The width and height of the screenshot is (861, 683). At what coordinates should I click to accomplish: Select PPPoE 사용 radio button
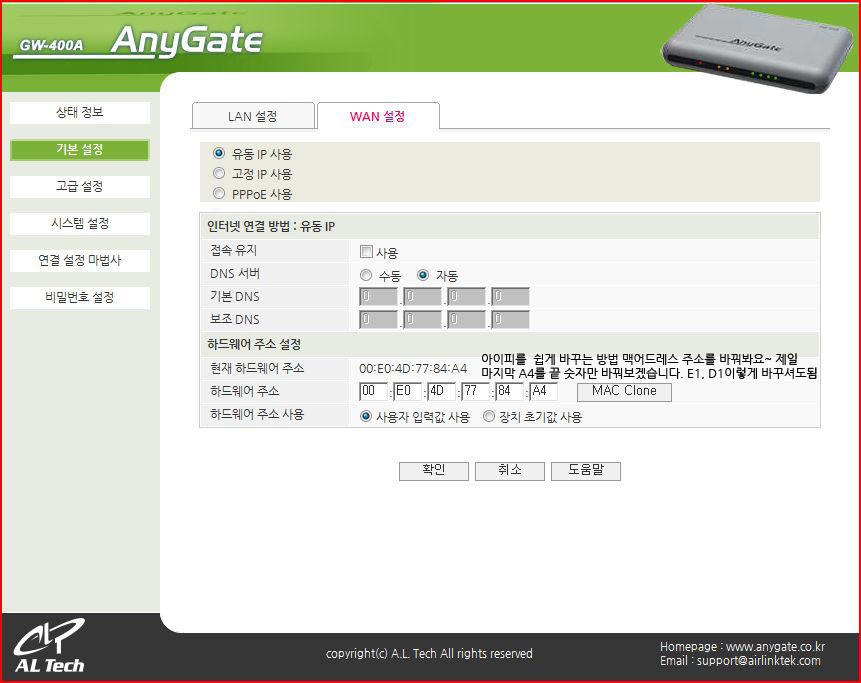coord(219,193)
